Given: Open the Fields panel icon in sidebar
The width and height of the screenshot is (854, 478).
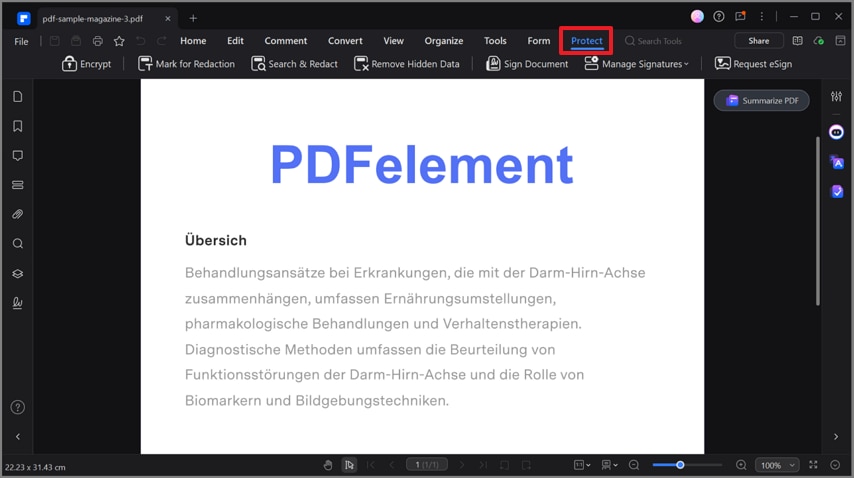Looking at the screenshot, I should click(17, 185).
